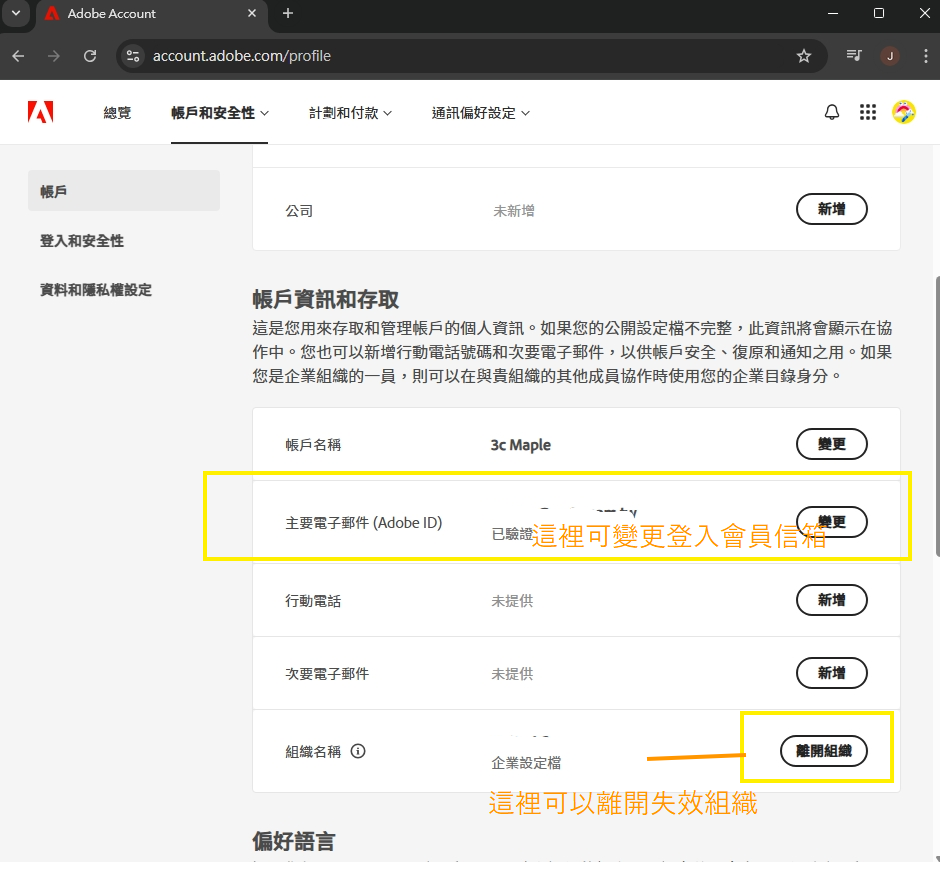951x886 pixels.
Task: Maximize the Chrome window
Action: [879, 13]
